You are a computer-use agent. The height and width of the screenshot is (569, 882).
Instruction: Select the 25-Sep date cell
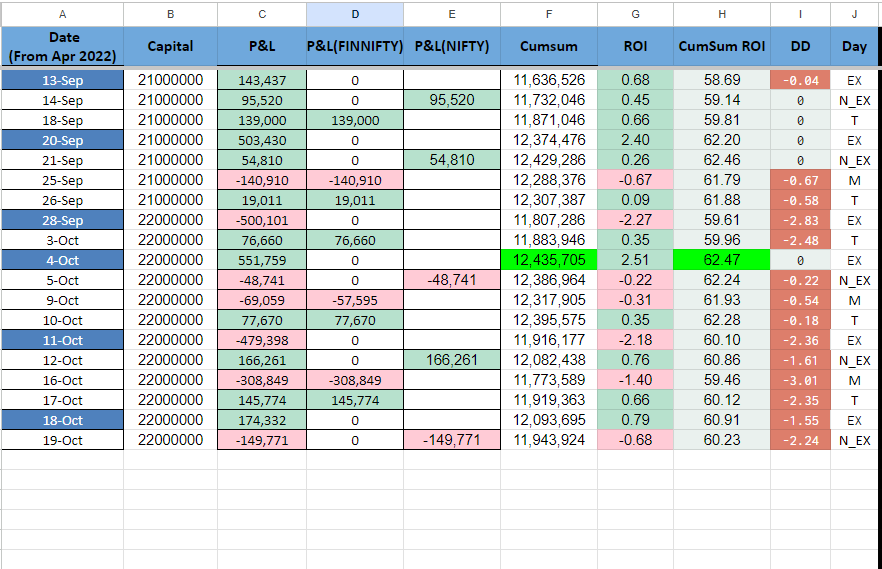[62, 180]
